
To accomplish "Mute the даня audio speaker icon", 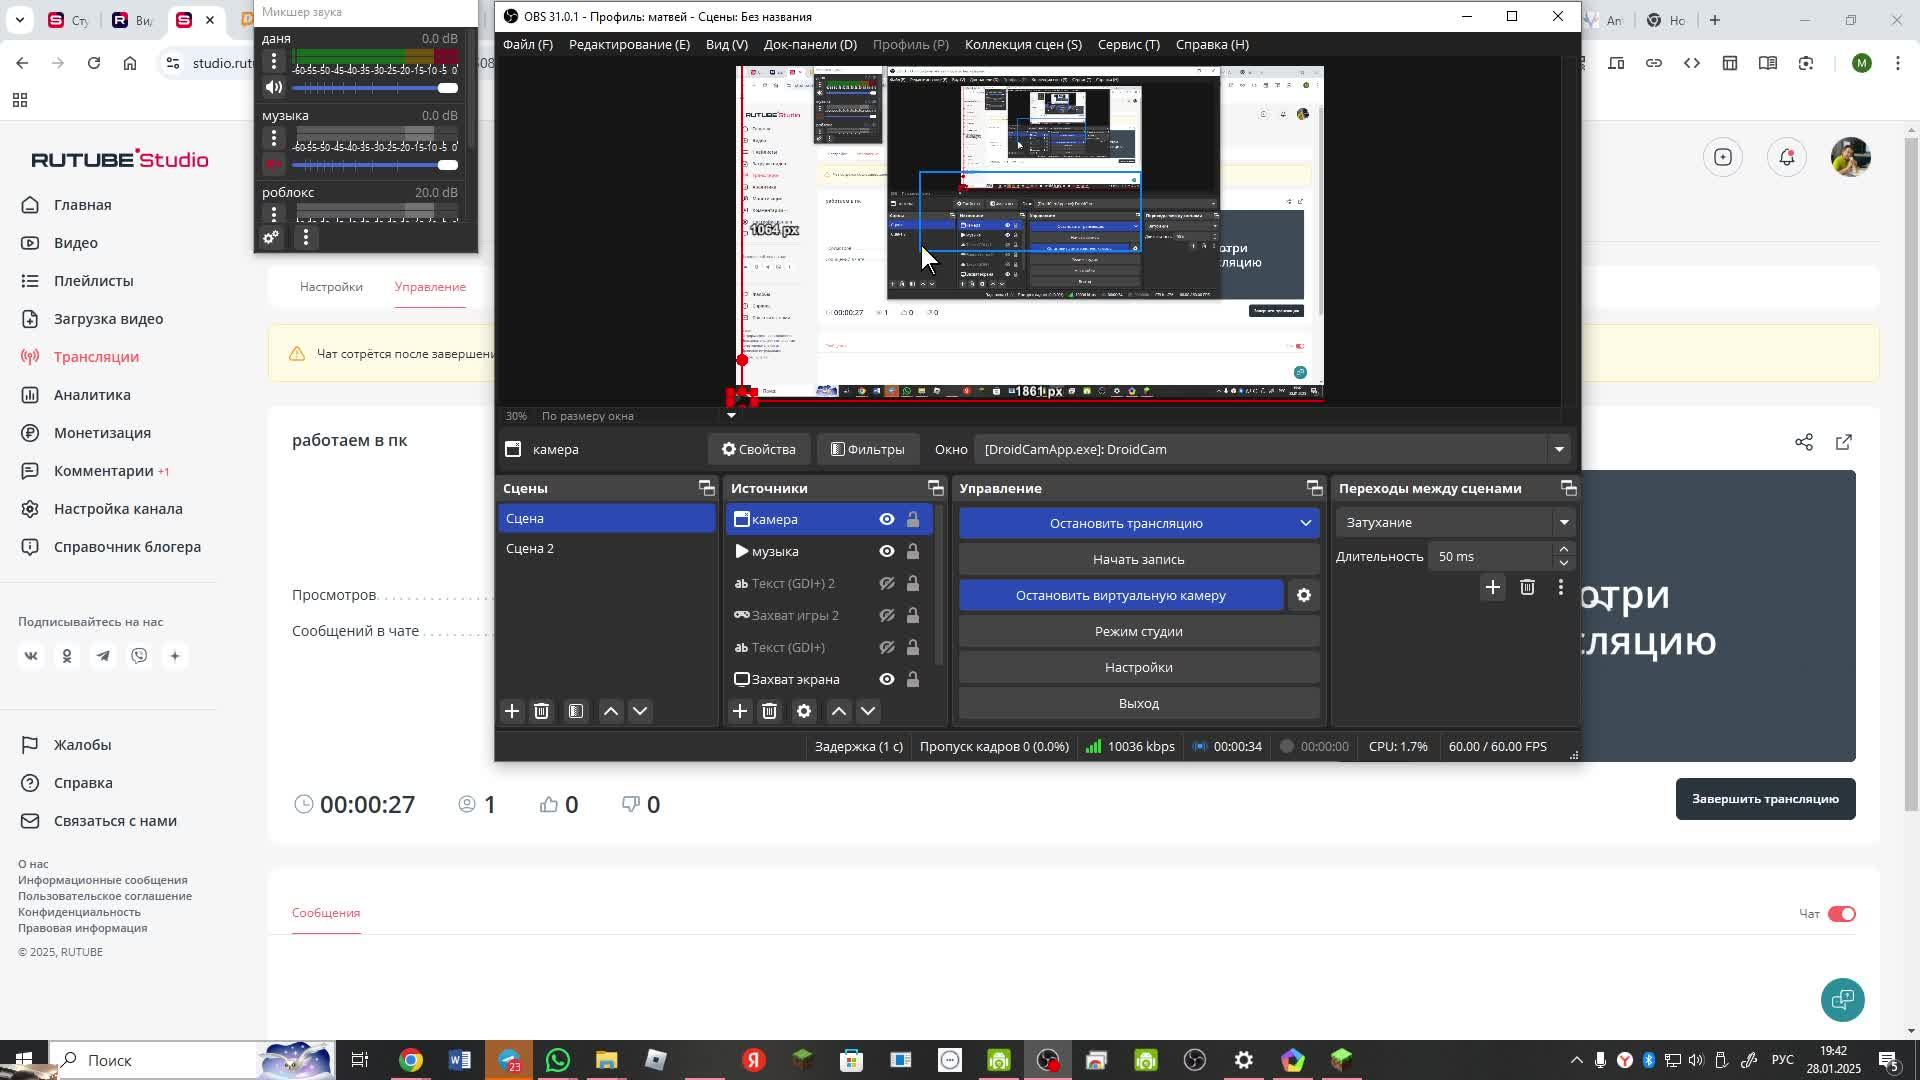I will pyautogui.click(x=274, y=87).
